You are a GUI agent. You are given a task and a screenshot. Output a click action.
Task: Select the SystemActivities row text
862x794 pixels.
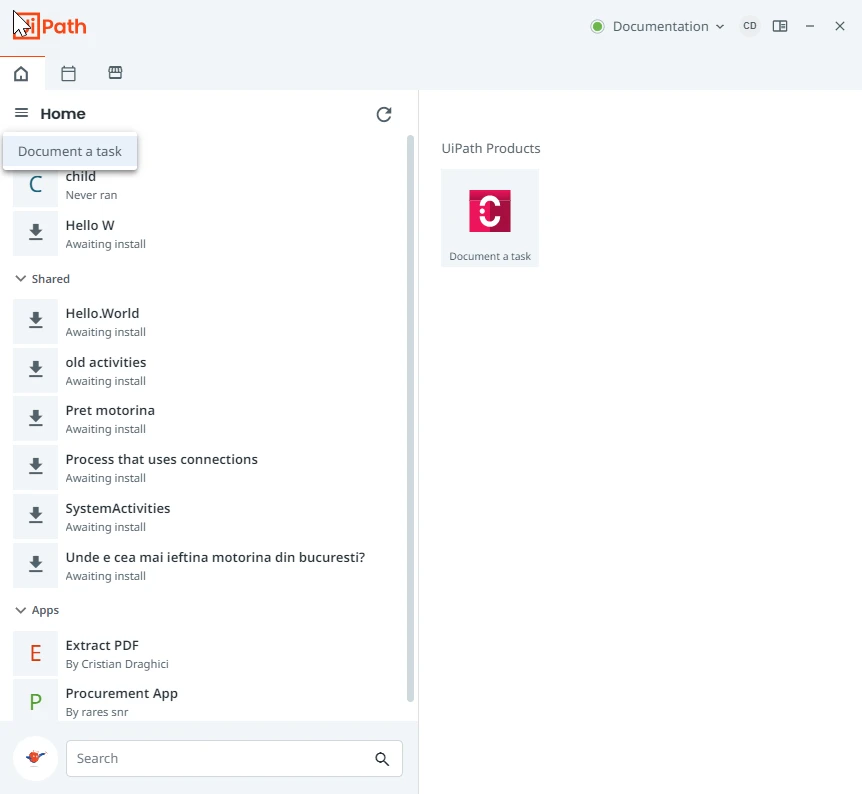point(118,509)
